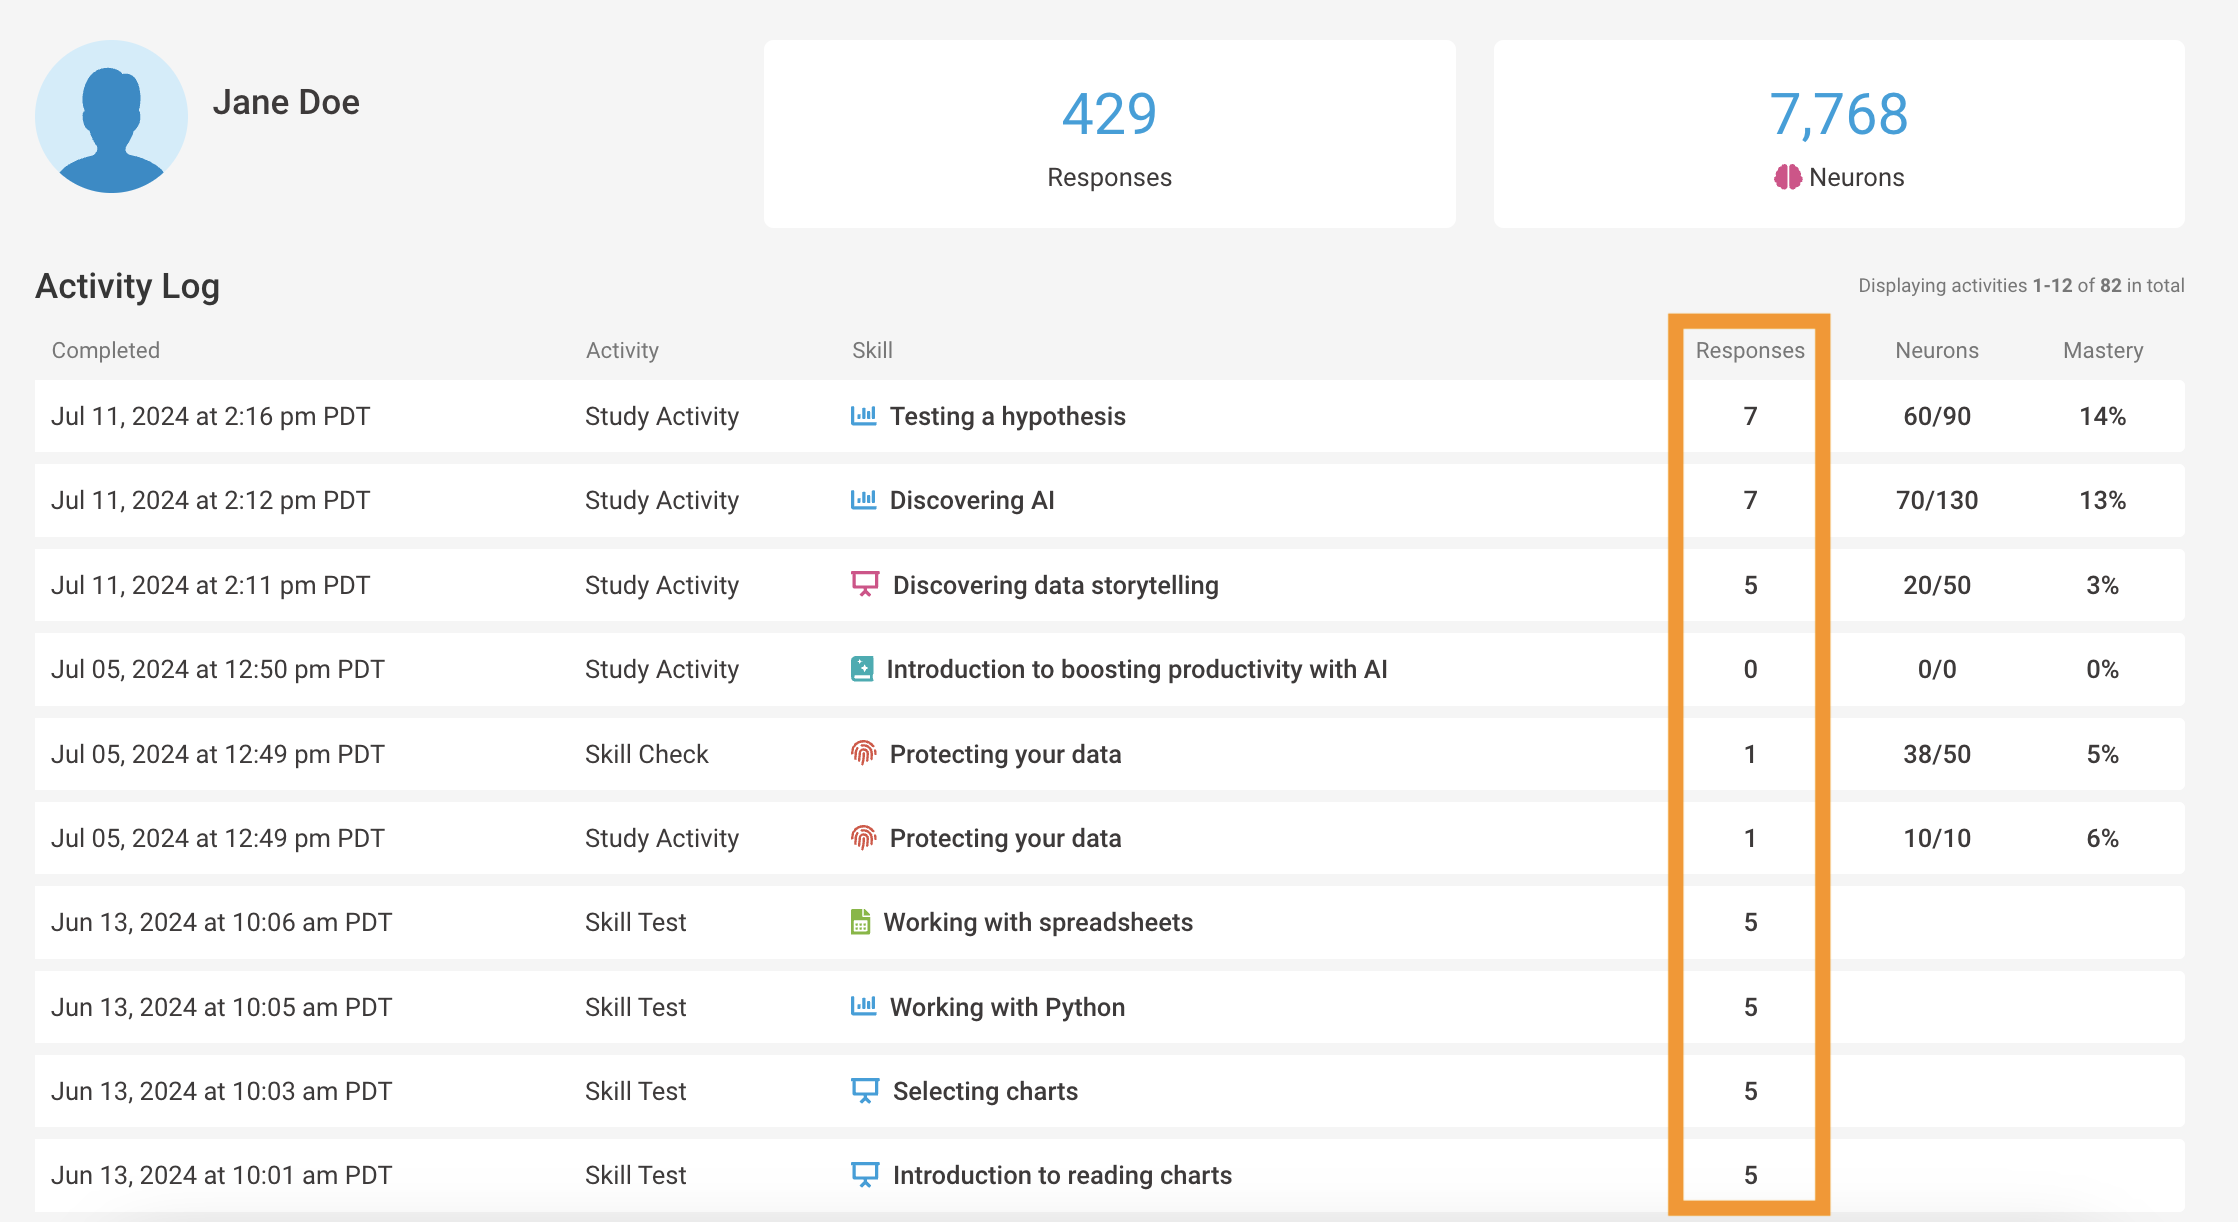The height and width of the screenshot is (1222, 2238).
Task: Click fingerprint icon in Skill Check row
Action: click(864, 753)
